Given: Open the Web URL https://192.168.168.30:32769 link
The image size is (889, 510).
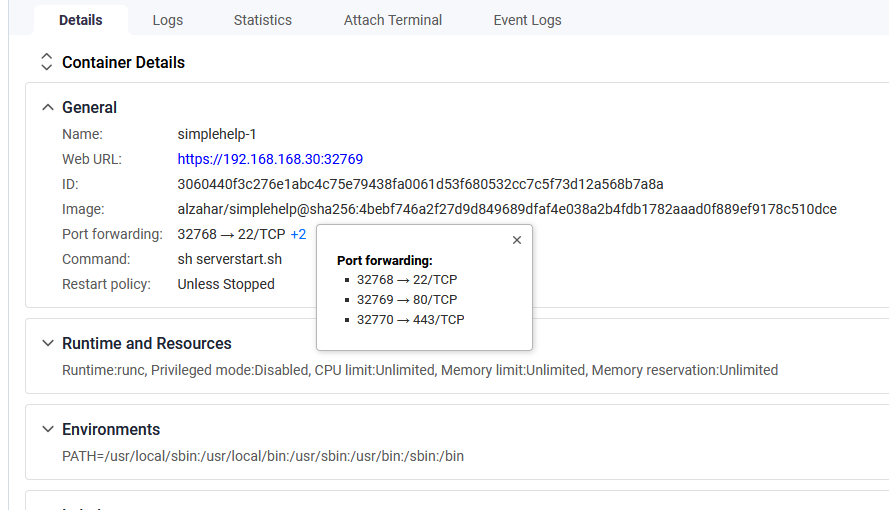Looking at the screenshot, I should click(270, 159).
